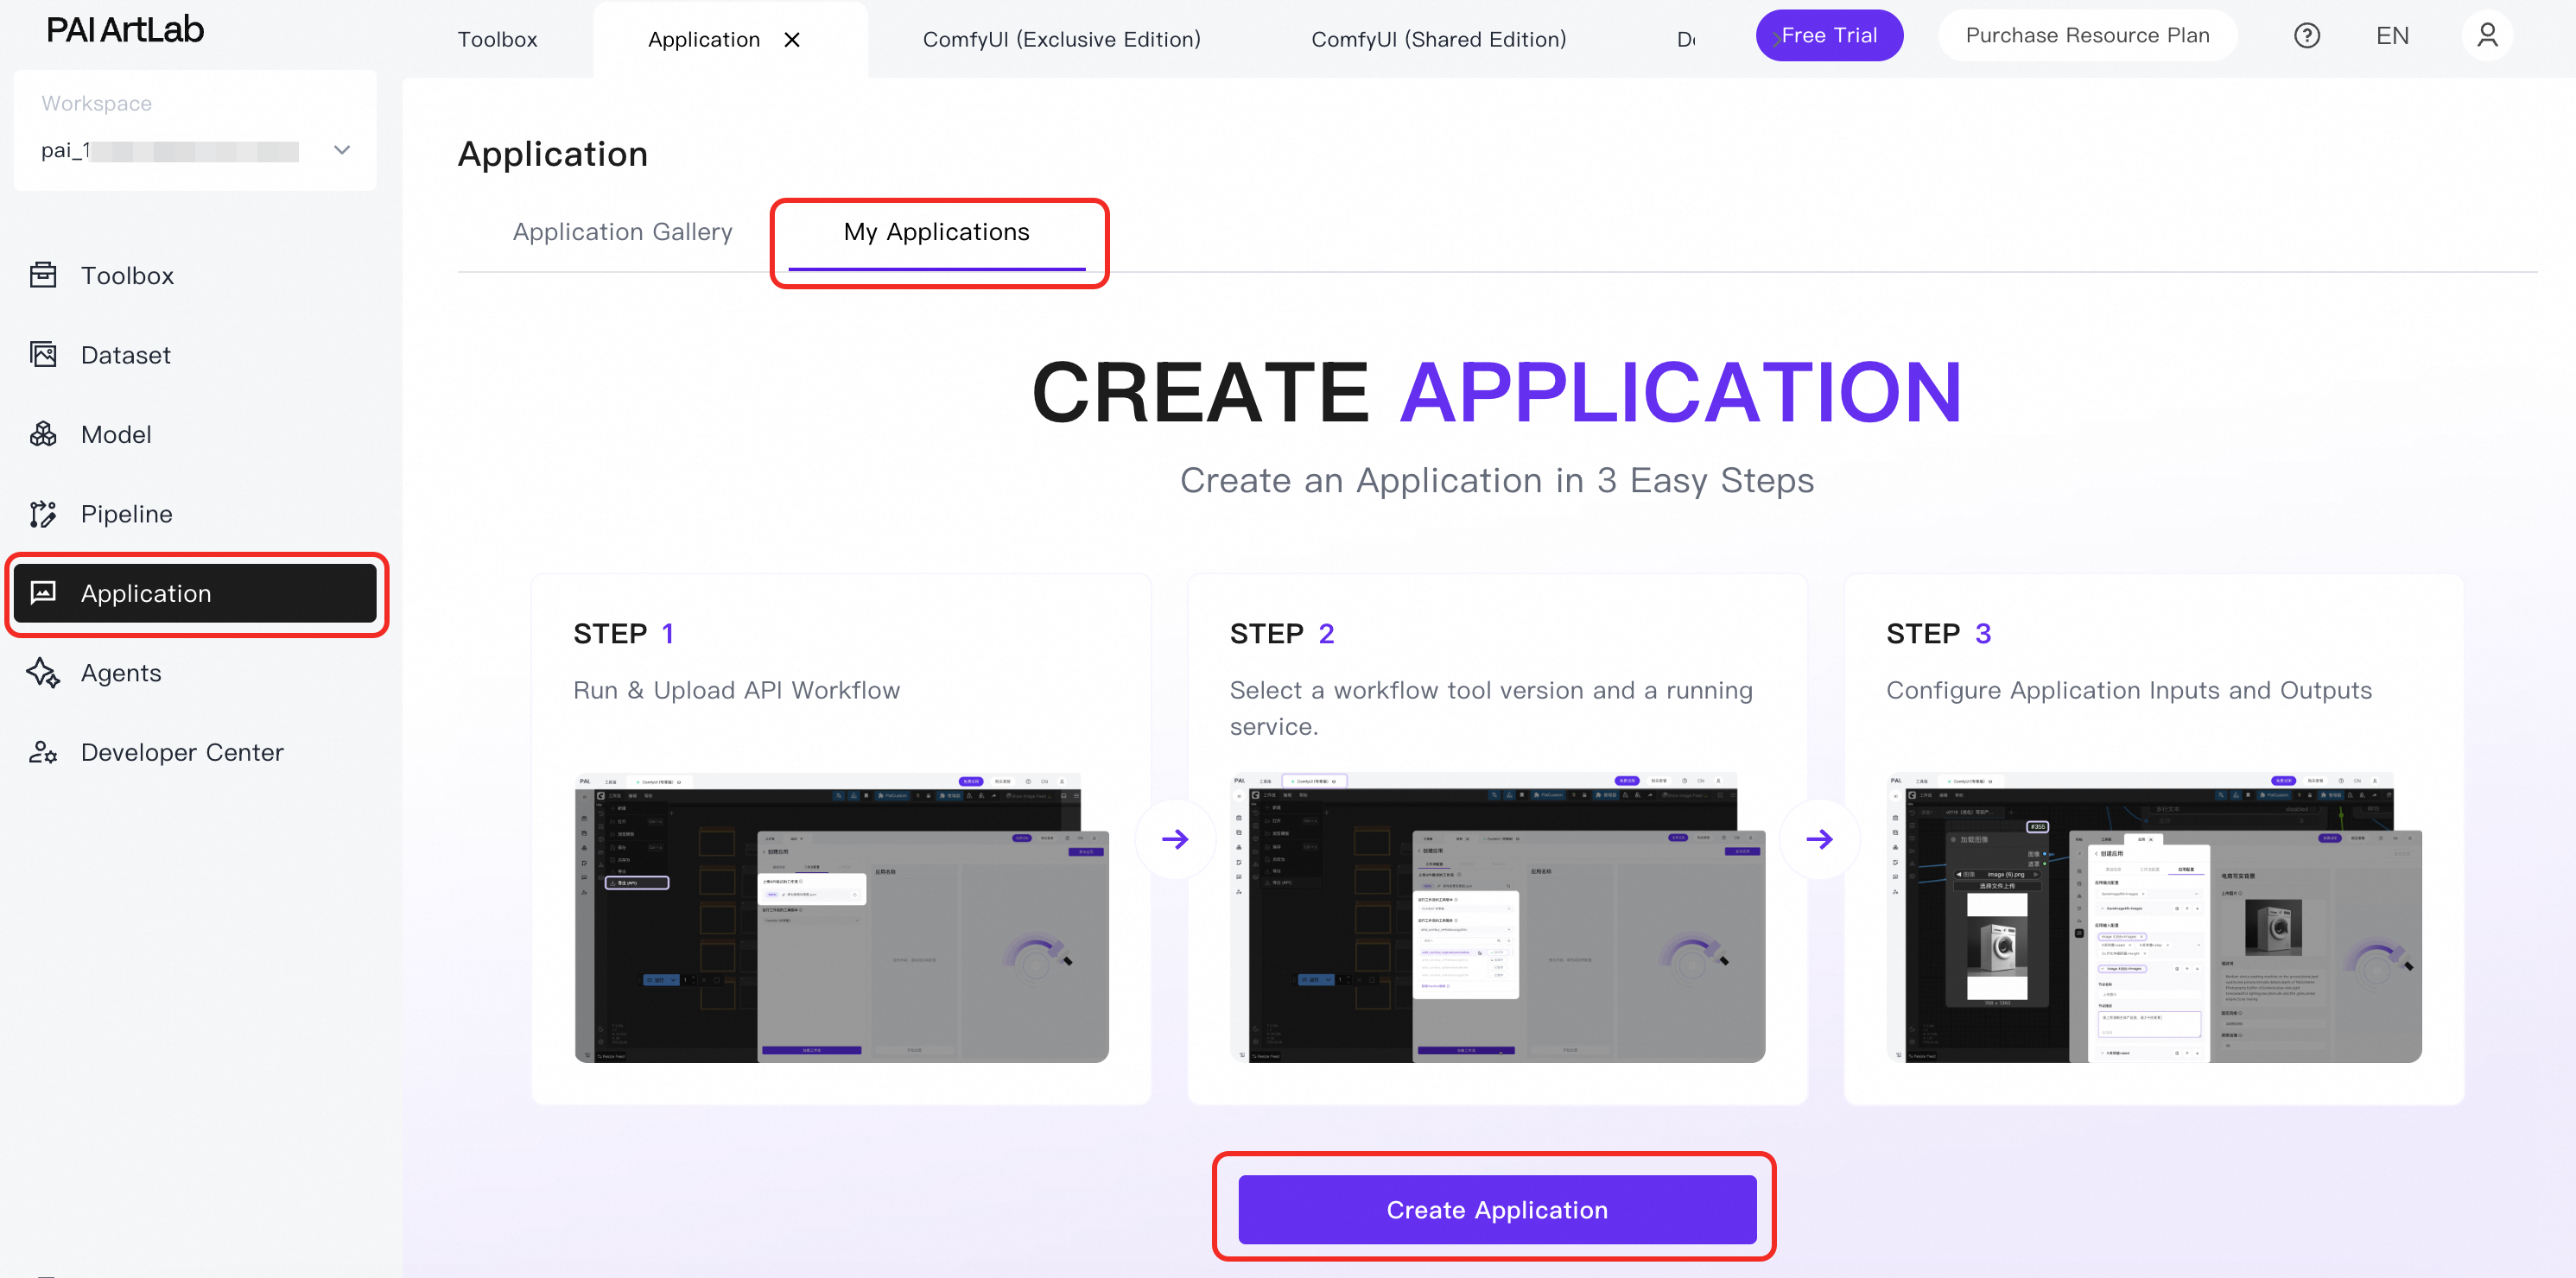Viewport: 2576px width, 1278px height.
Task: Open ComfyUI (Exclusive Edition) tab
Action: (1061, 40)
